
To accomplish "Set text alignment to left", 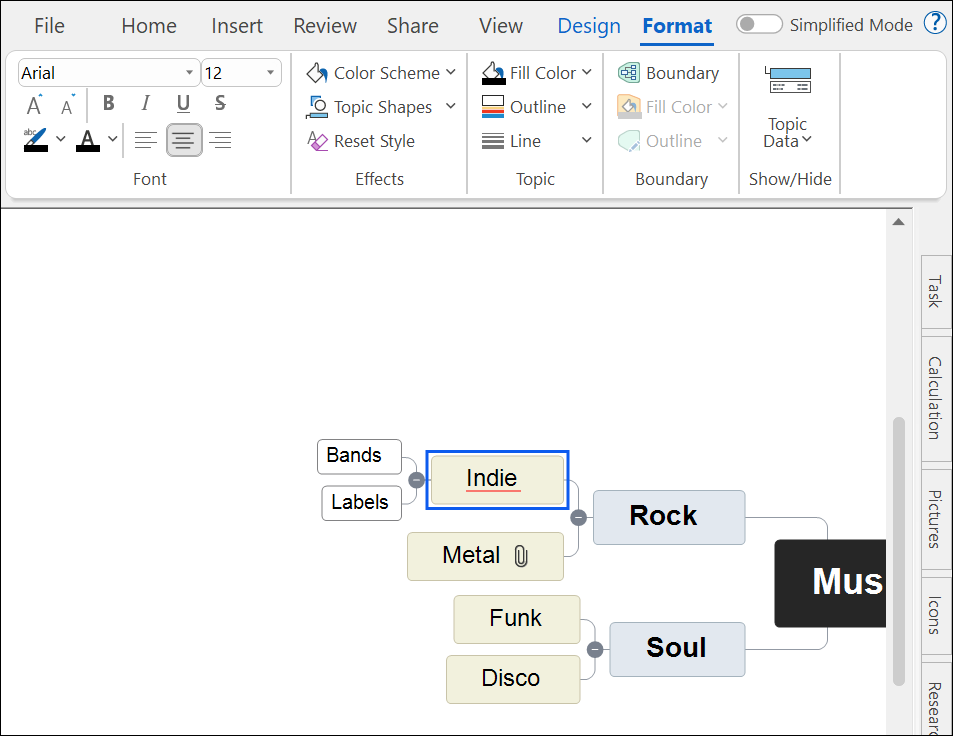I will pyautogui.click(x=146, y=140).
